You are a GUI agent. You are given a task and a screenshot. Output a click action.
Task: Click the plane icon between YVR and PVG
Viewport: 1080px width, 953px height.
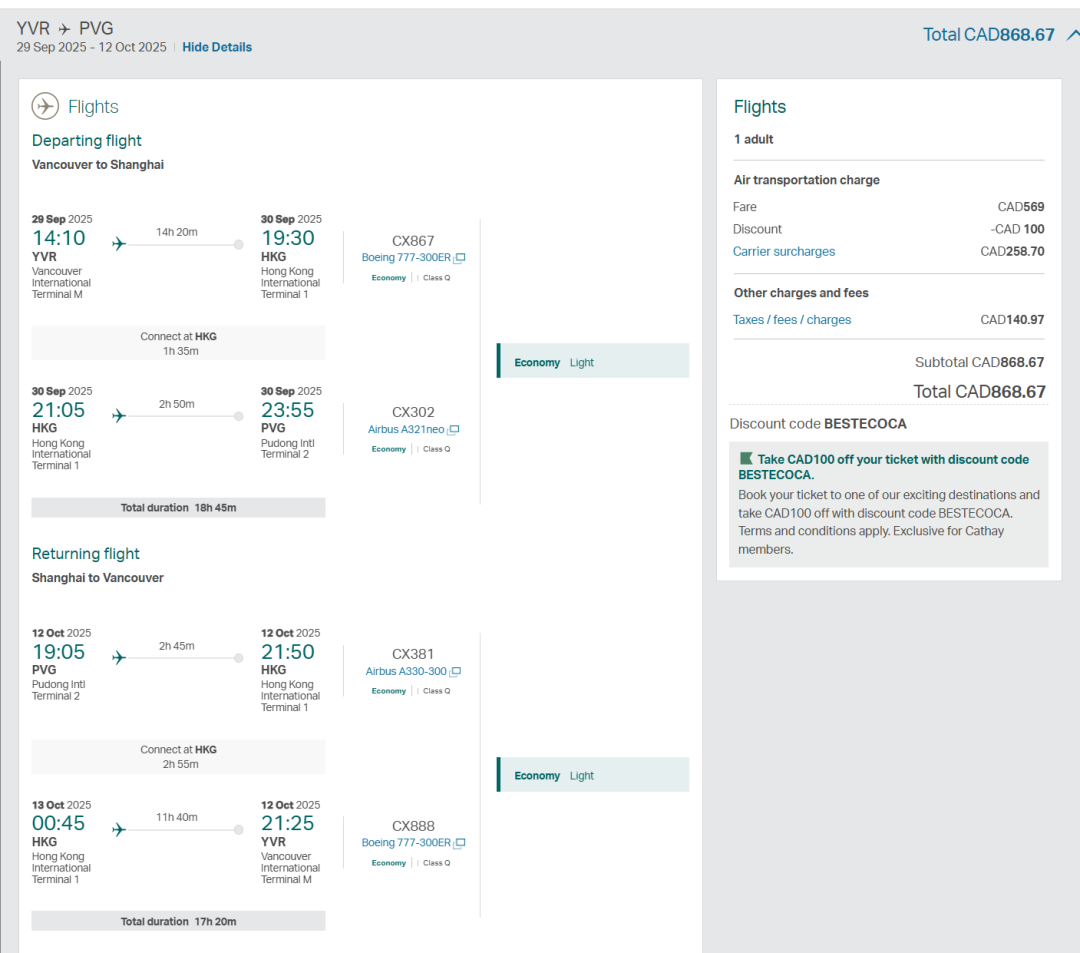tap(65, 29)
